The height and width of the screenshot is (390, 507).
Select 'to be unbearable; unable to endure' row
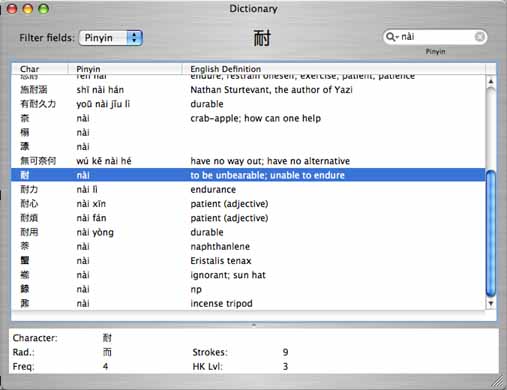click(x=248, y=175)
